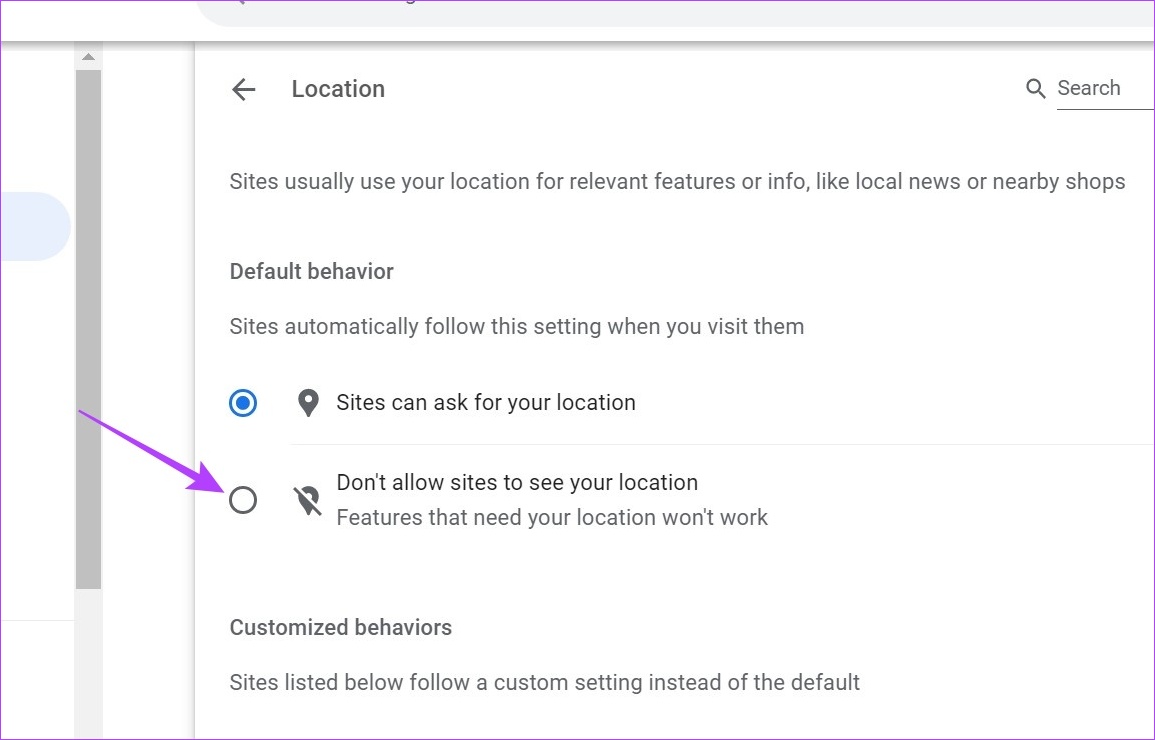
Task: Click 'Don't allow sites to see your location' text
Action: [x=517, y=482]
